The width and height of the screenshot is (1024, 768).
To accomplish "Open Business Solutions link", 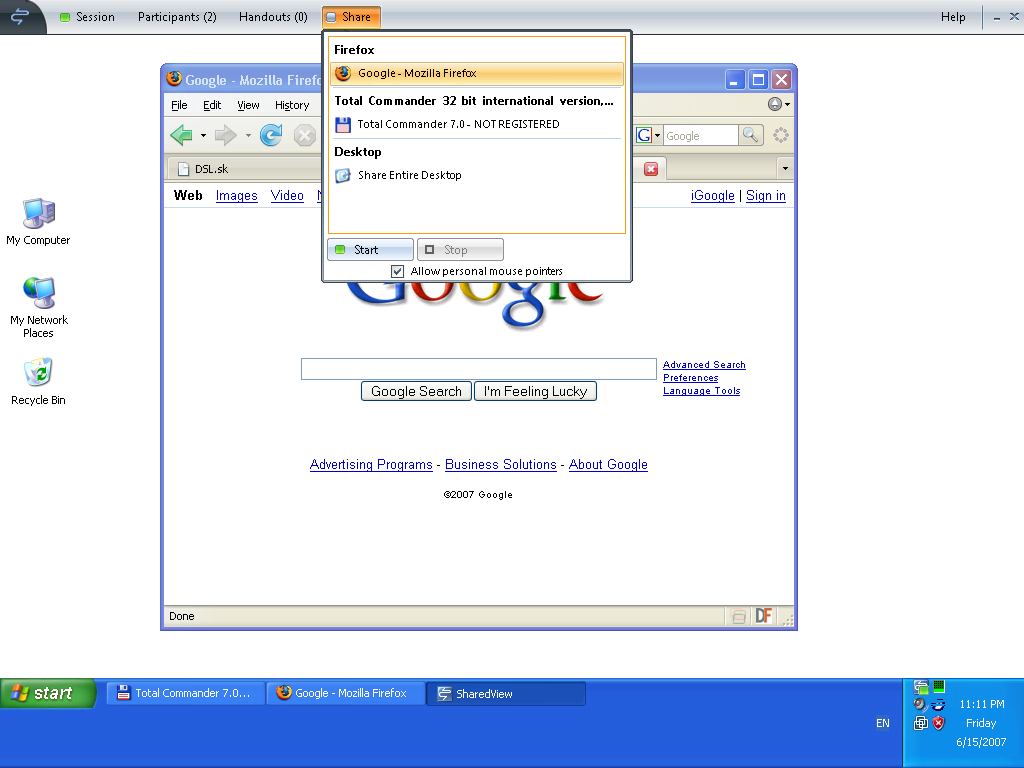I will 501,465.
